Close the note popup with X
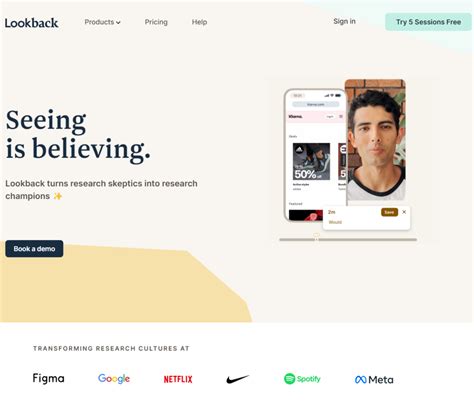474x412 pixels. click(x=404, y=212)
